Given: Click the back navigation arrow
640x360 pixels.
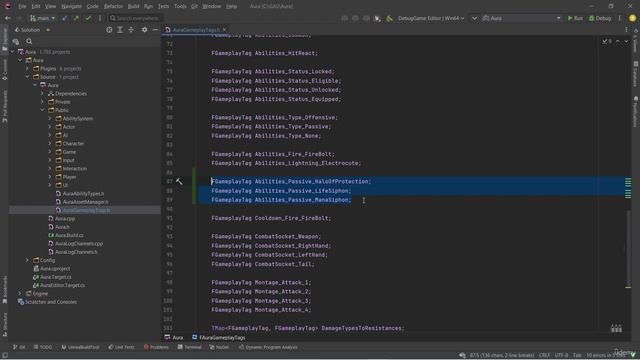Looking at the screenshot, I should (8, 18).
